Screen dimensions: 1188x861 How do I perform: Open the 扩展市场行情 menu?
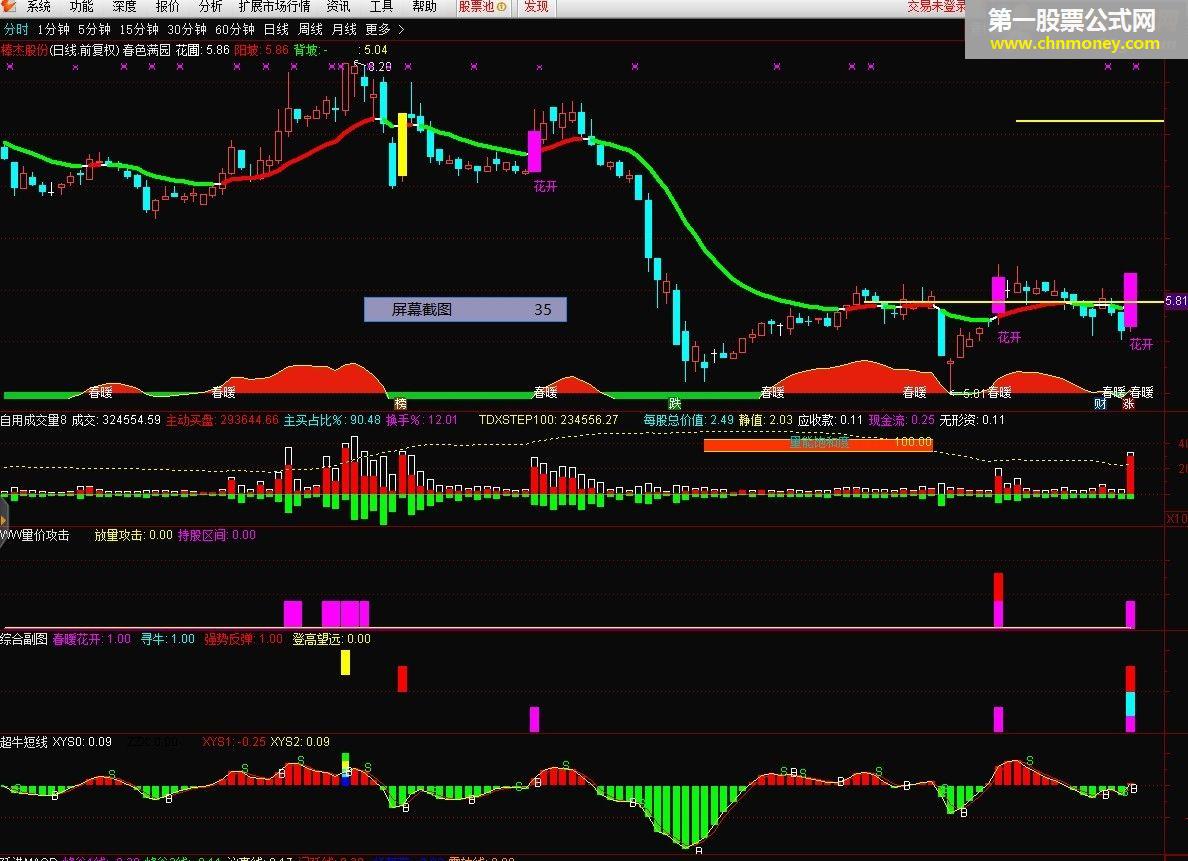[274, 7]
